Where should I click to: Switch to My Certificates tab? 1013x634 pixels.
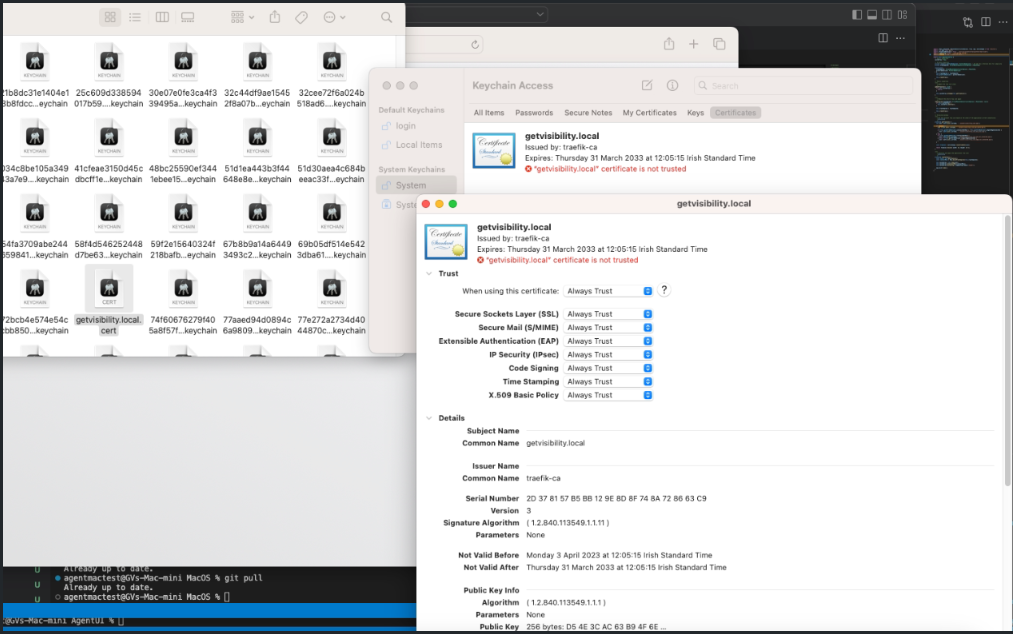(x=649, y=113)
